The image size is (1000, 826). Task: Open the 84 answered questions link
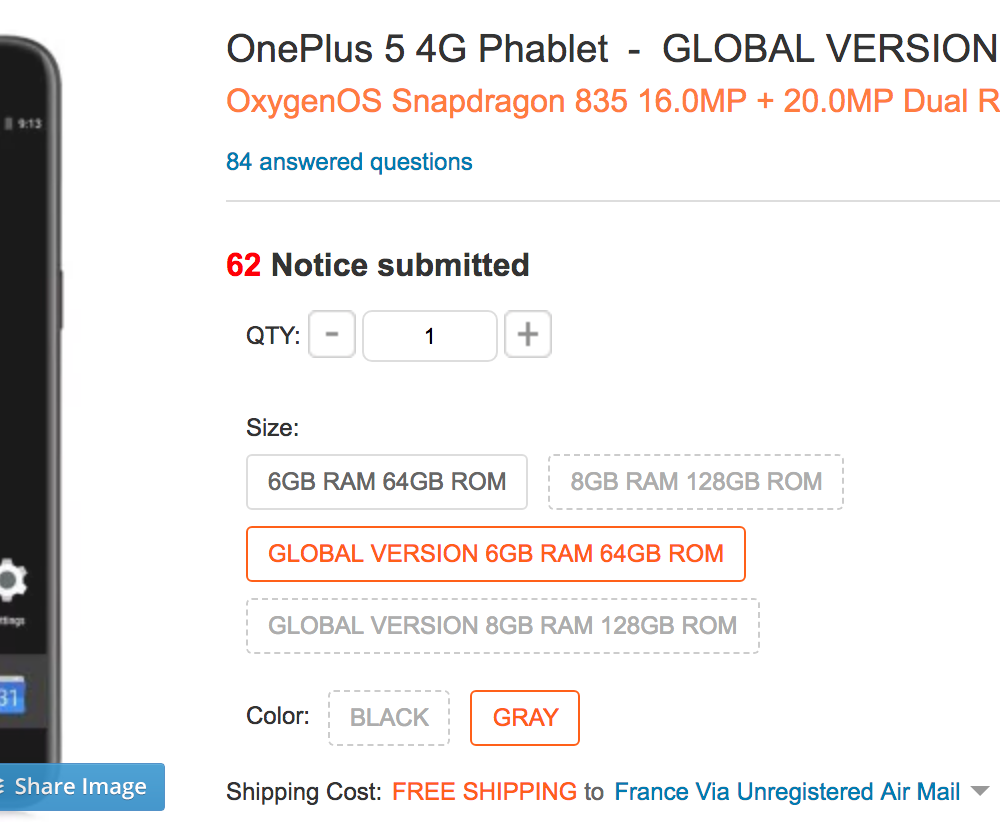[x=349, y=162]
